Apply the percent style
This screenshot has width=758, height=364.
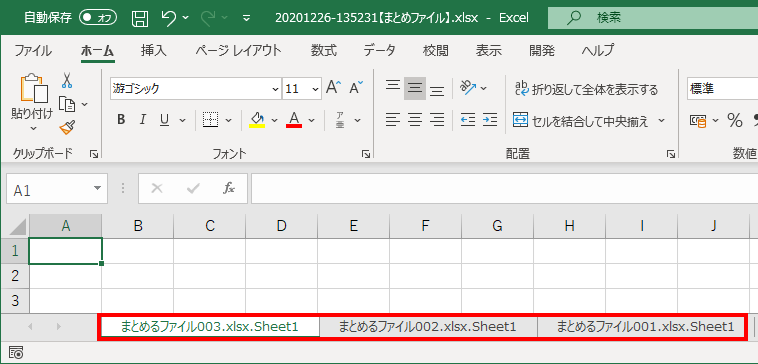click(x=735, y=120)
